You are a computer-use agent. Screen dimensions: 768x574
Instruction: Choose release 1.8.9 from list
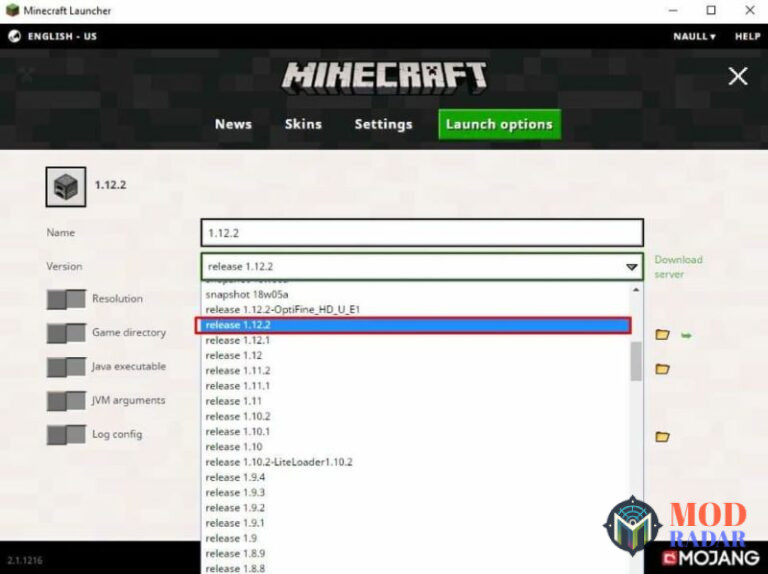pyautogui.click(x=416, y=553)
